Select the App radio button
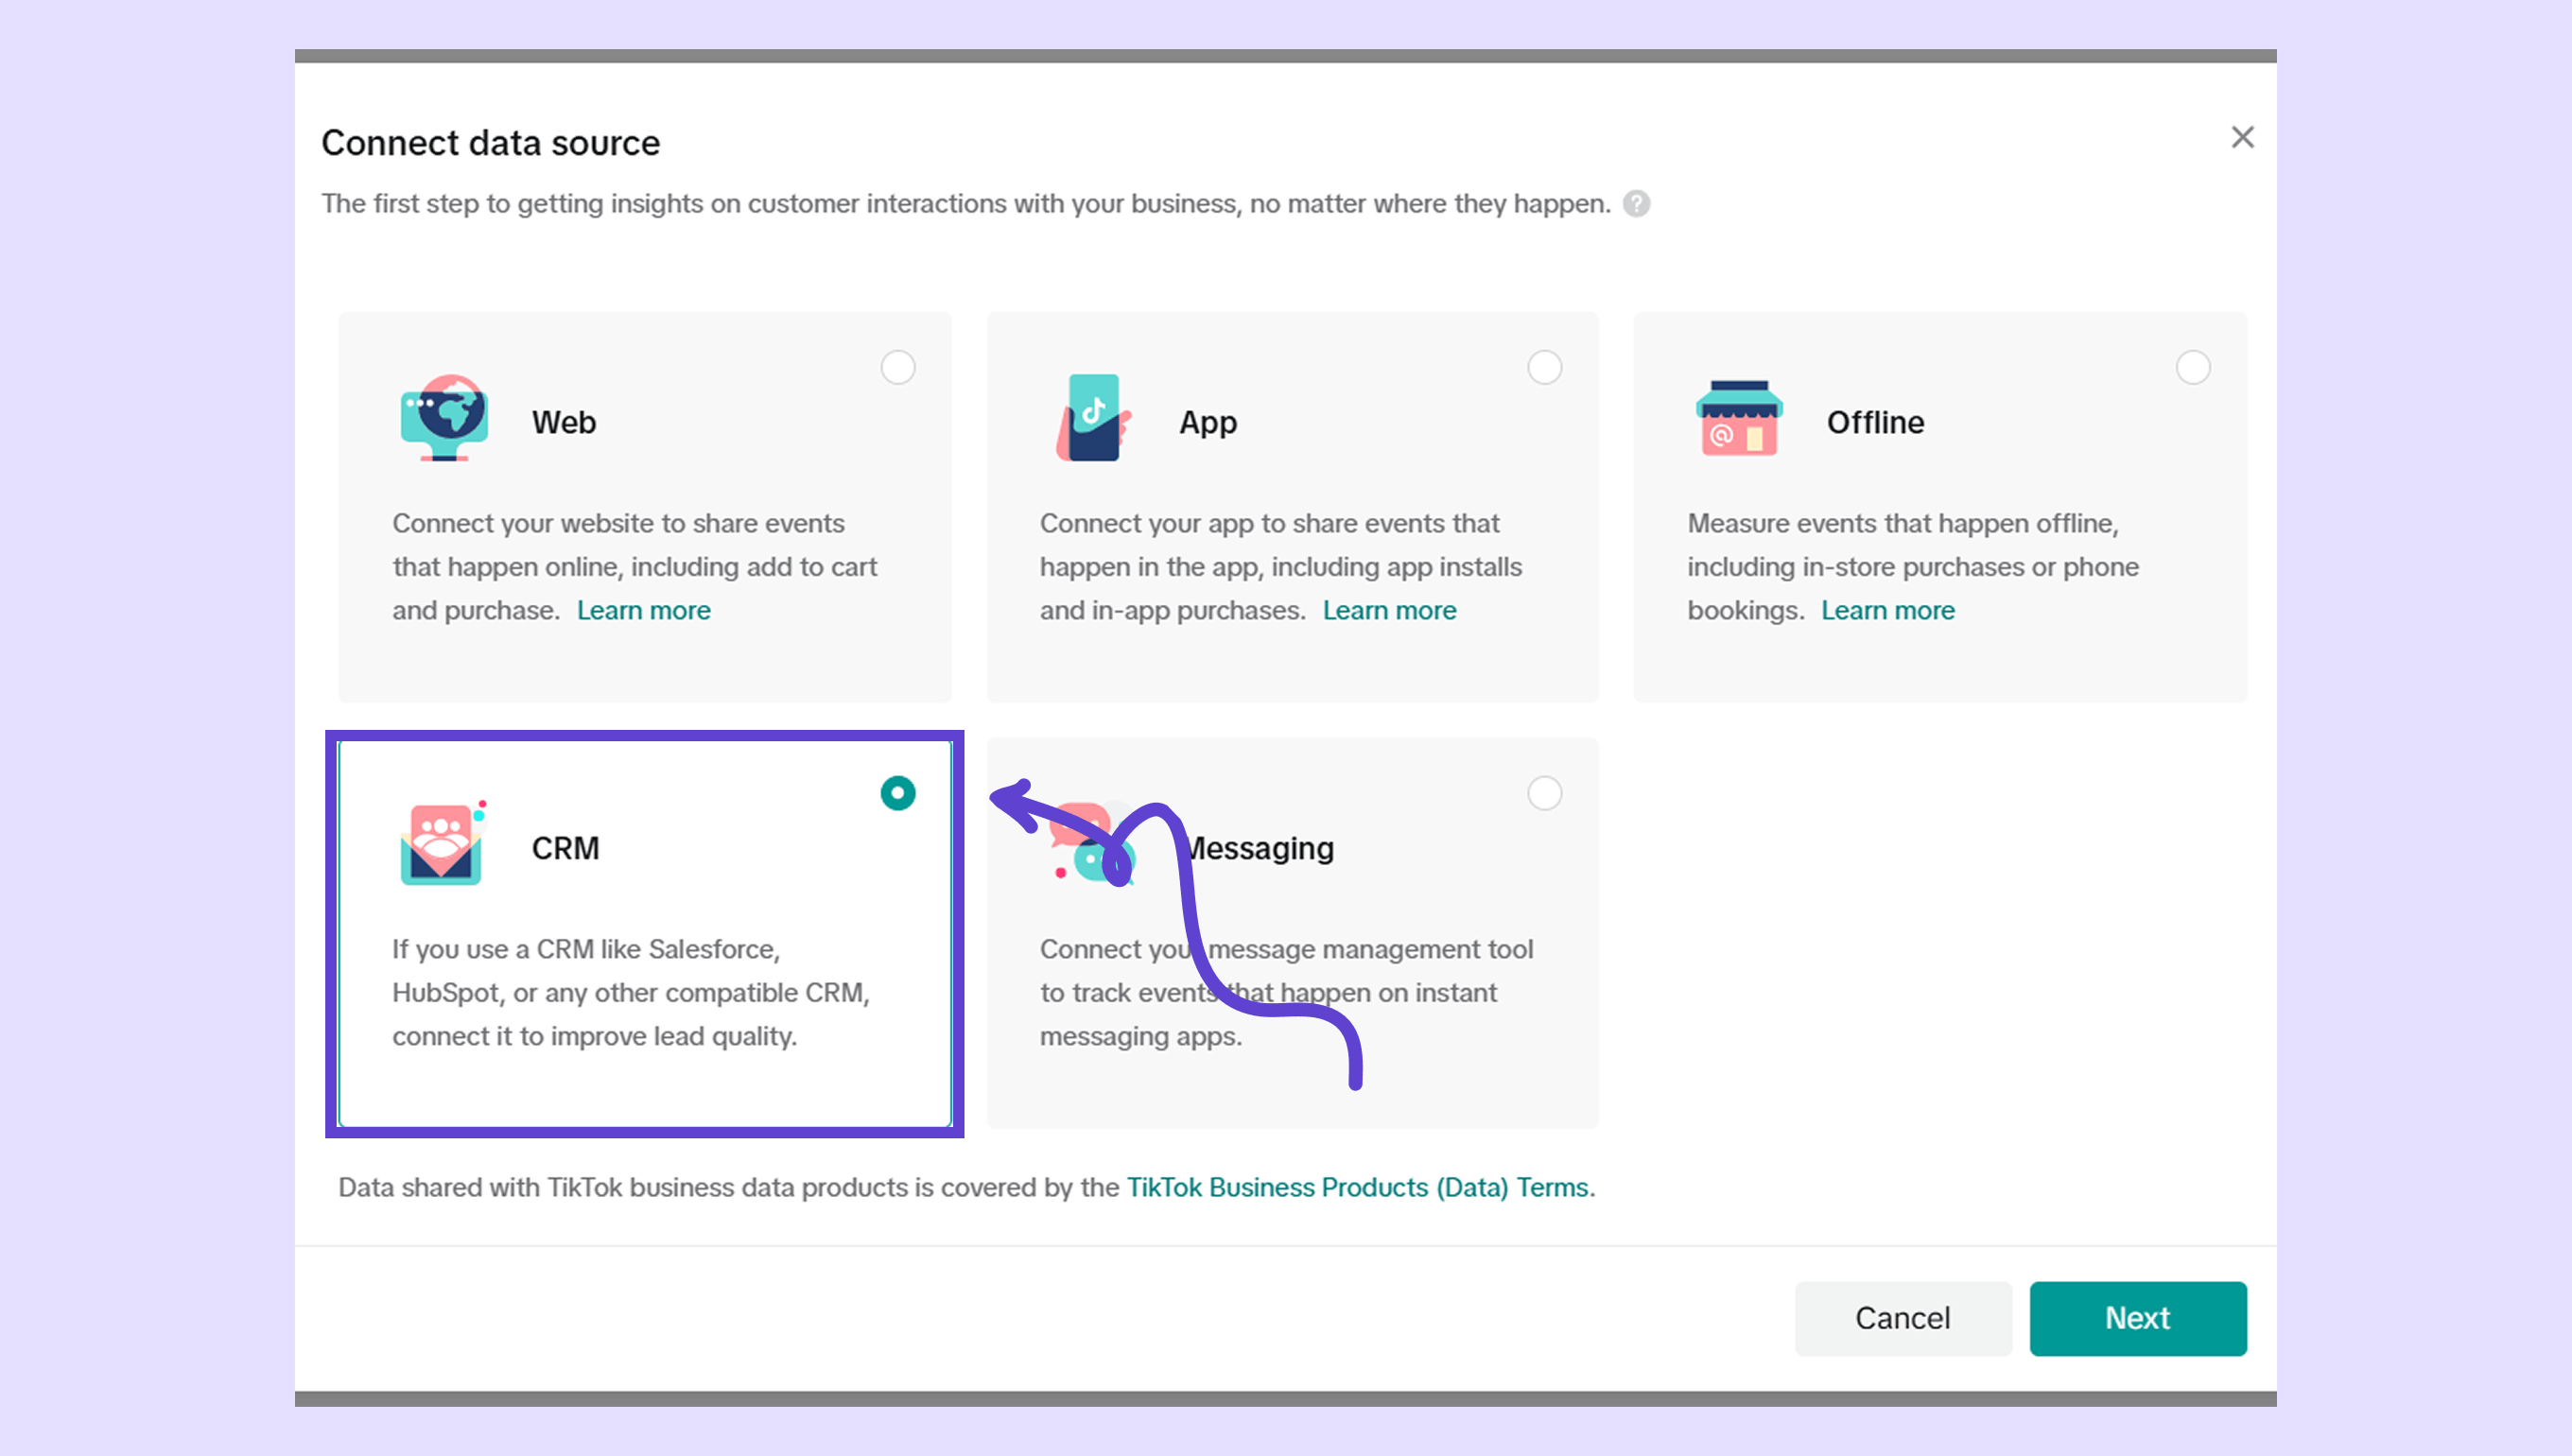 pyautogui.click(x=1544, y=367)
